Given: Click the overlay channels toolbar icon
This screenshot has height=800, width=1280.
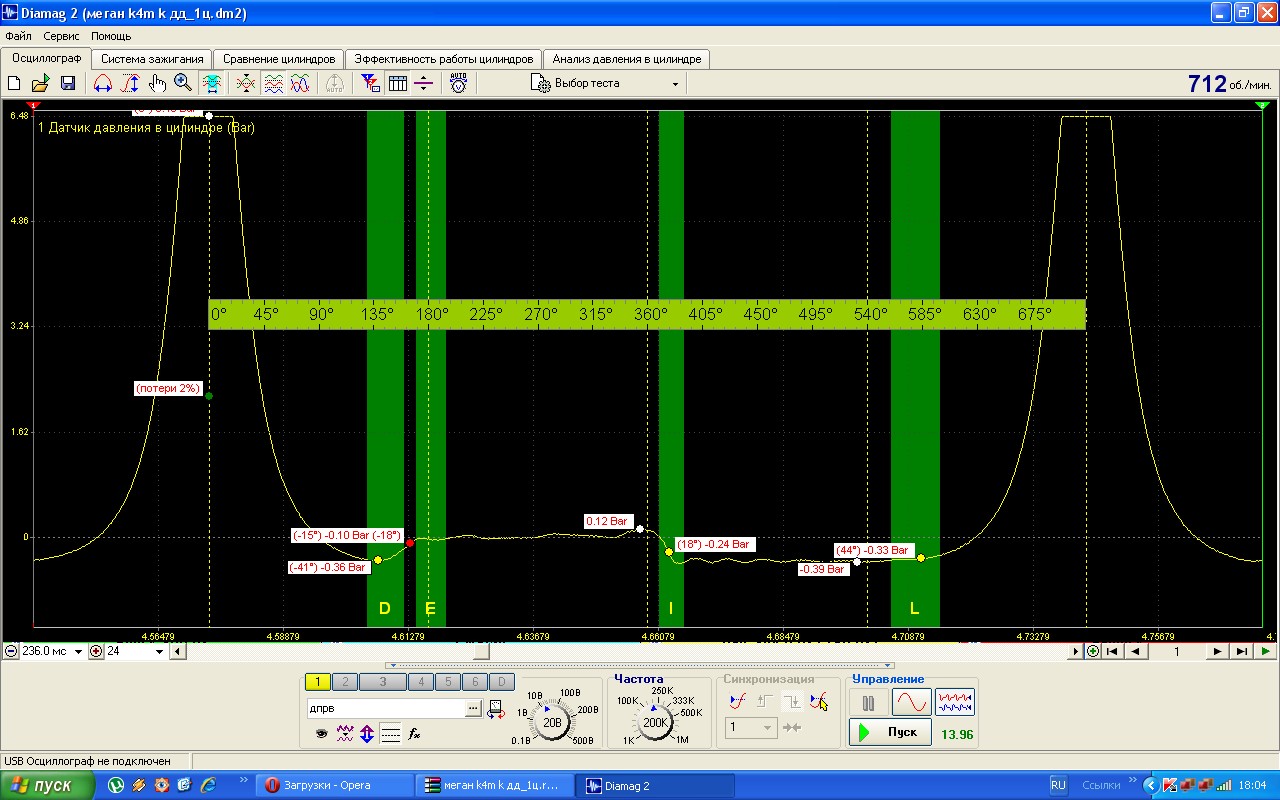Looking at the screenshot, I should click(x=245, y=84).
